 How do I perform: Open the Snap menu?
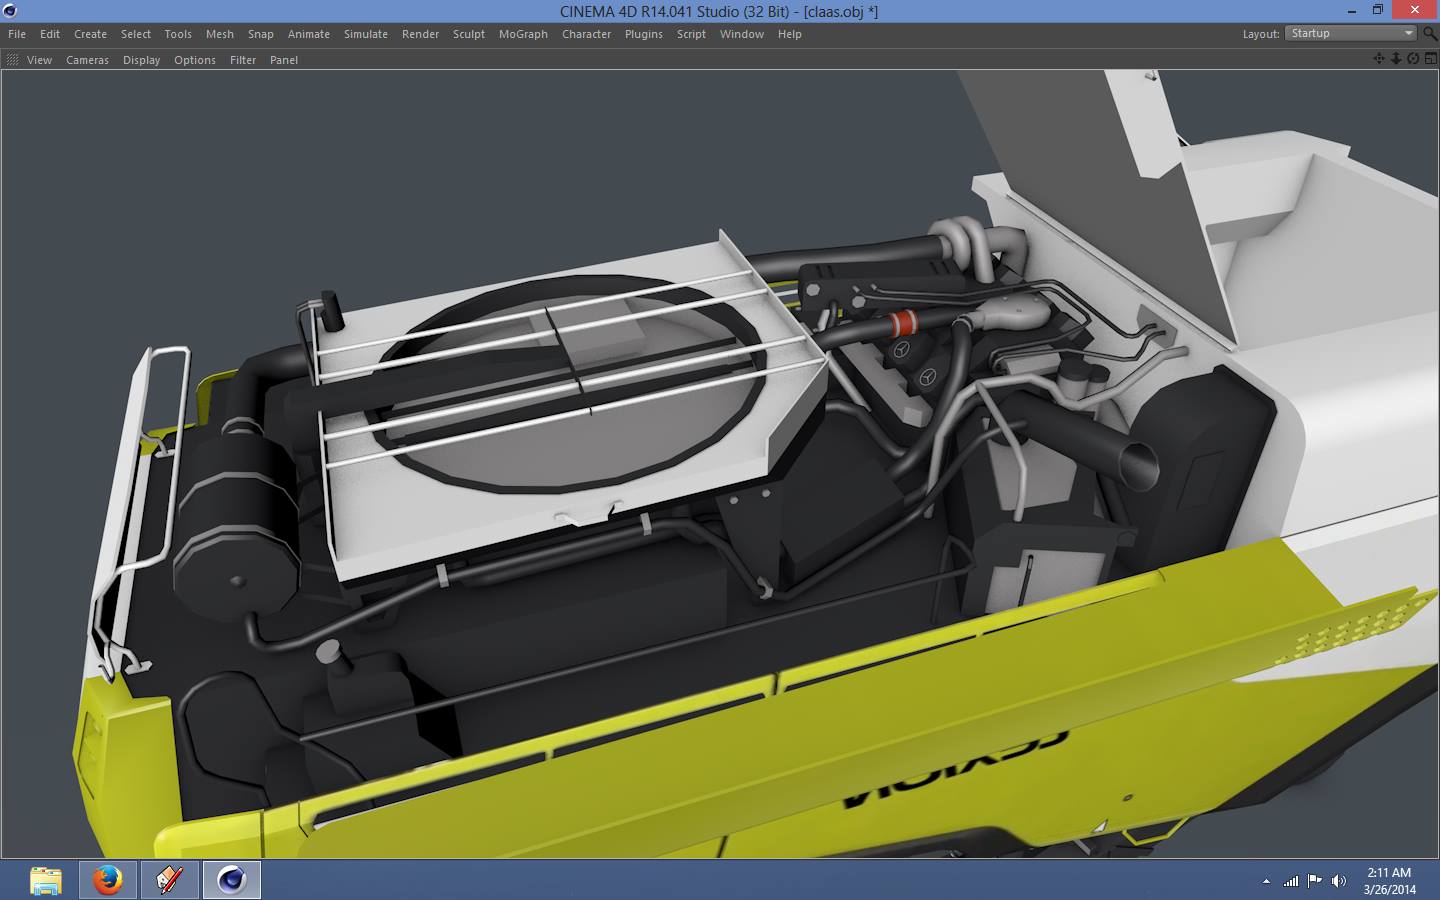pos(261,34)
